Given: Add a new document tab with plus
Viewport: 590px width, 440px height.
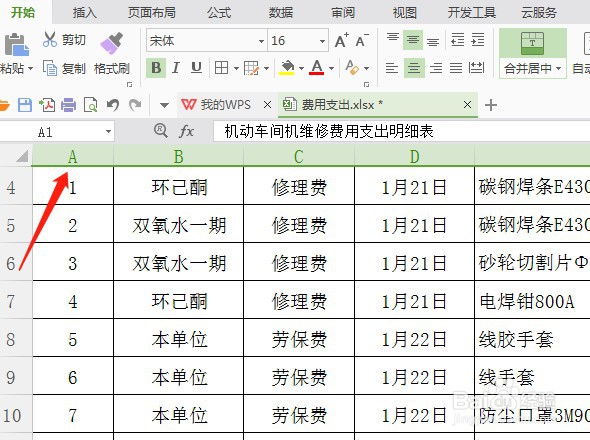Looking at the screenshot, I should click(491, 105).
